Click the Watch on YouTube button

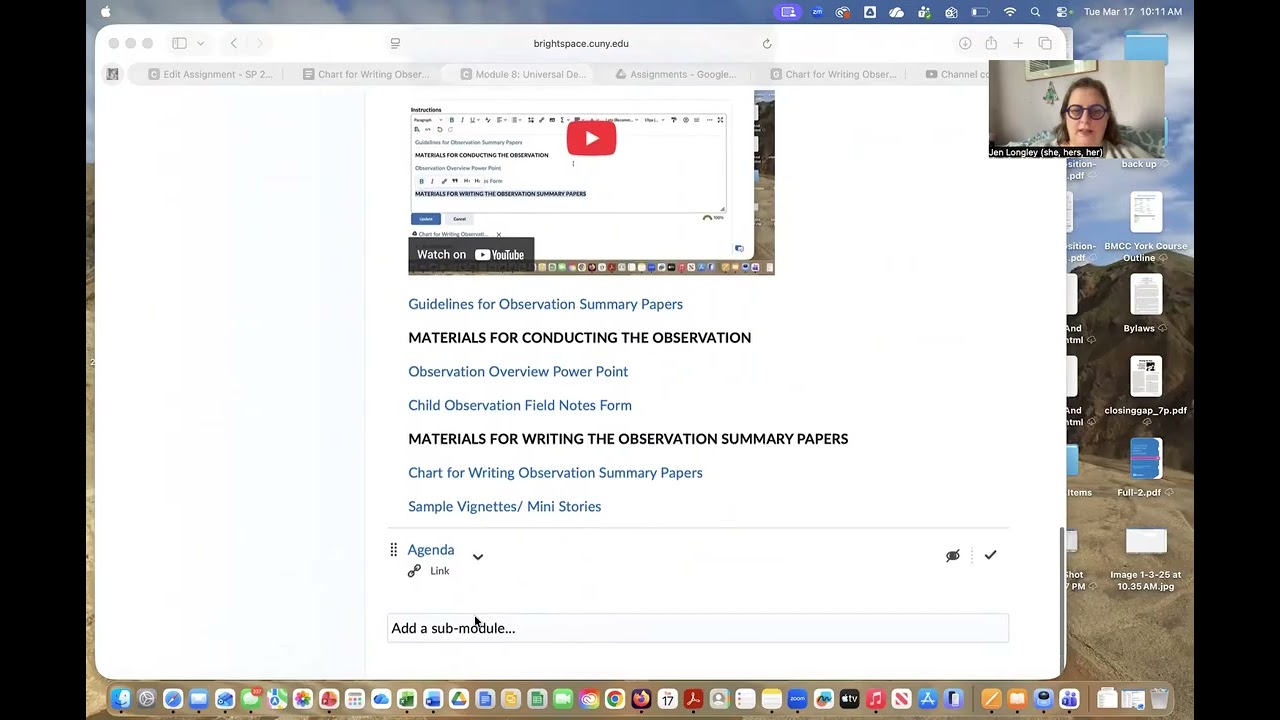pyautogui.click(x=471, y=255)
